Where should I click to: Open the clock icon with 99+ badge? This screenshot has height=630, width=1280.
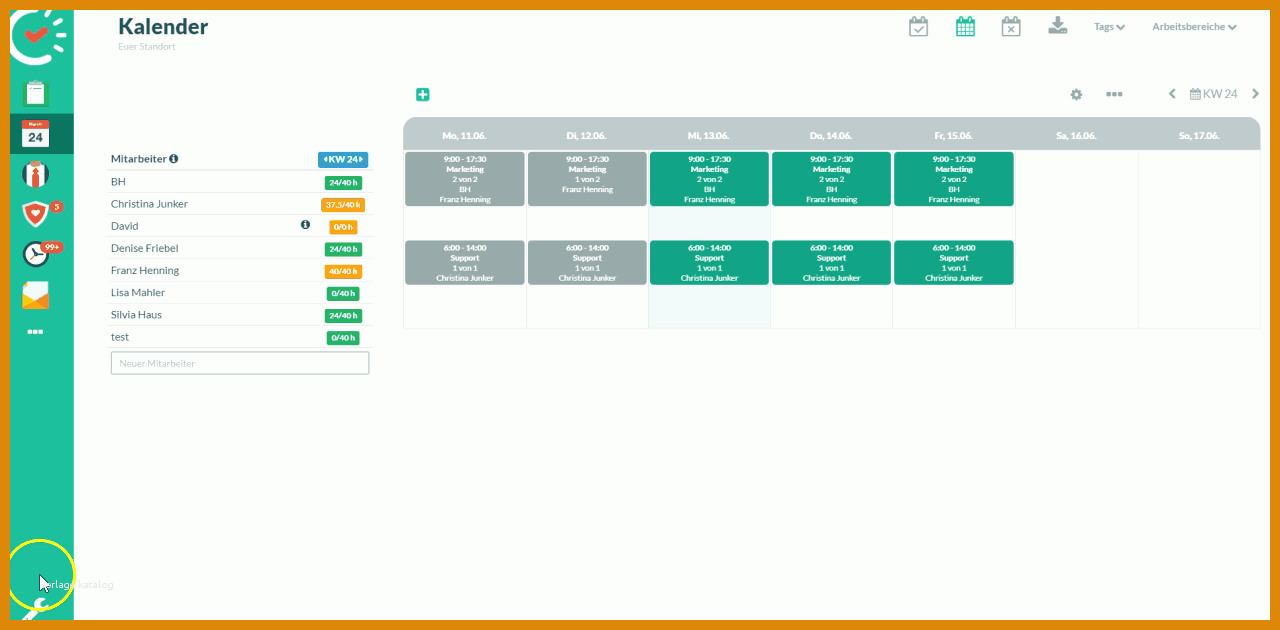click(x=36, y=254)
